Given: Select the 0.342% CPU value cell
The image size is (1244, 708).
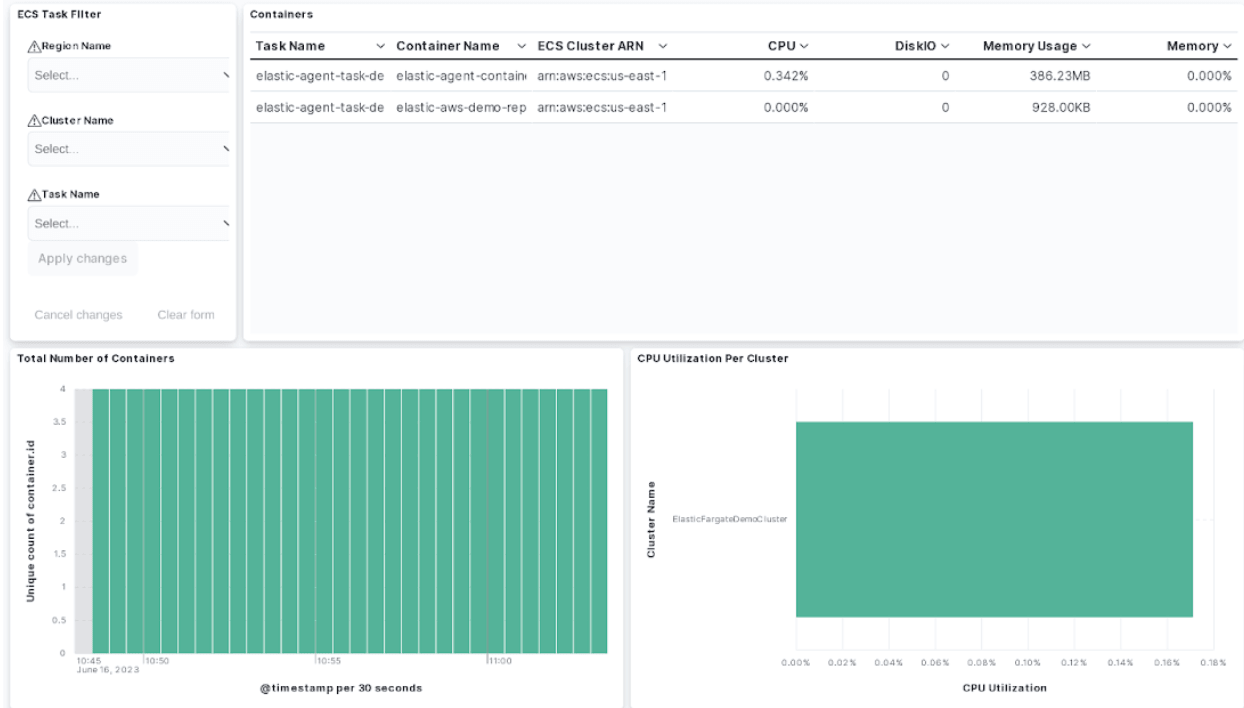Looking at the screenshot, I should tap(785, 75).
